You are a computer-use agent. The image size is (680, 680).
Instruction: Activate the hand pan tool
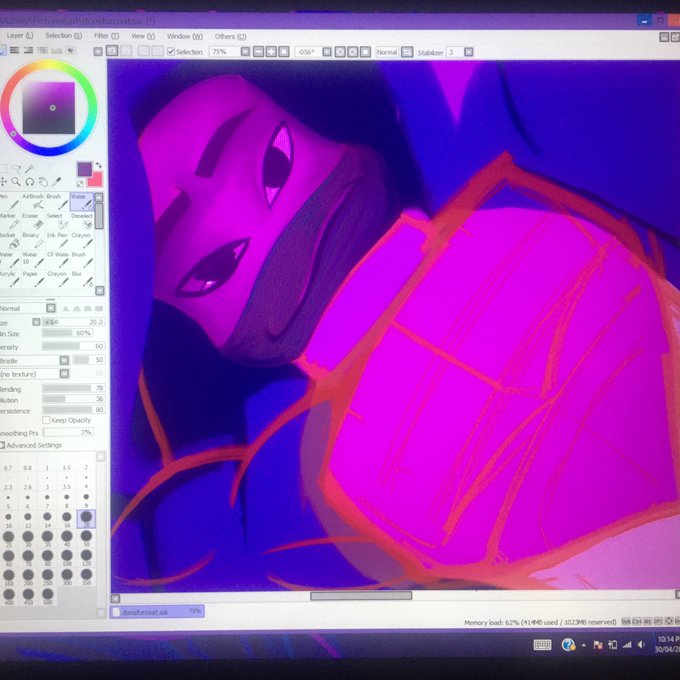tap(43, 182)
